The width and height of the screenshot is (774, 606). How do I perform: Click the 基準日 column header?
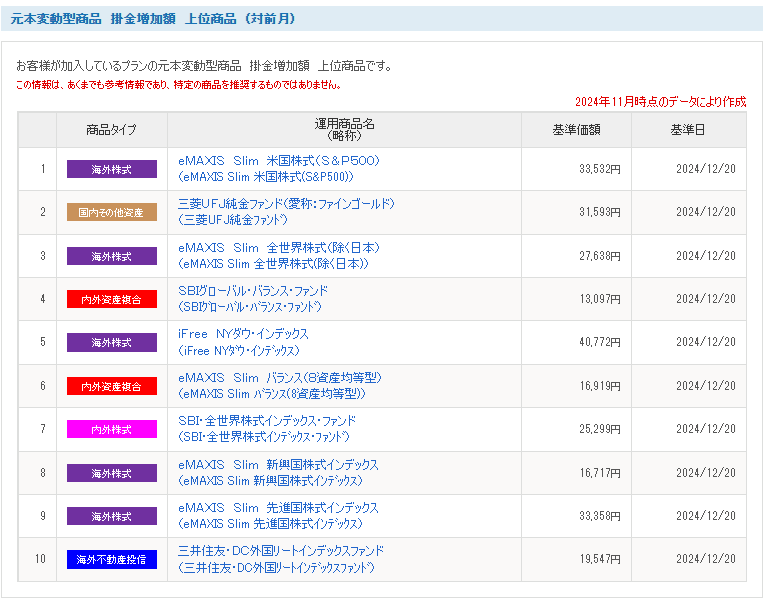point(688,130)
